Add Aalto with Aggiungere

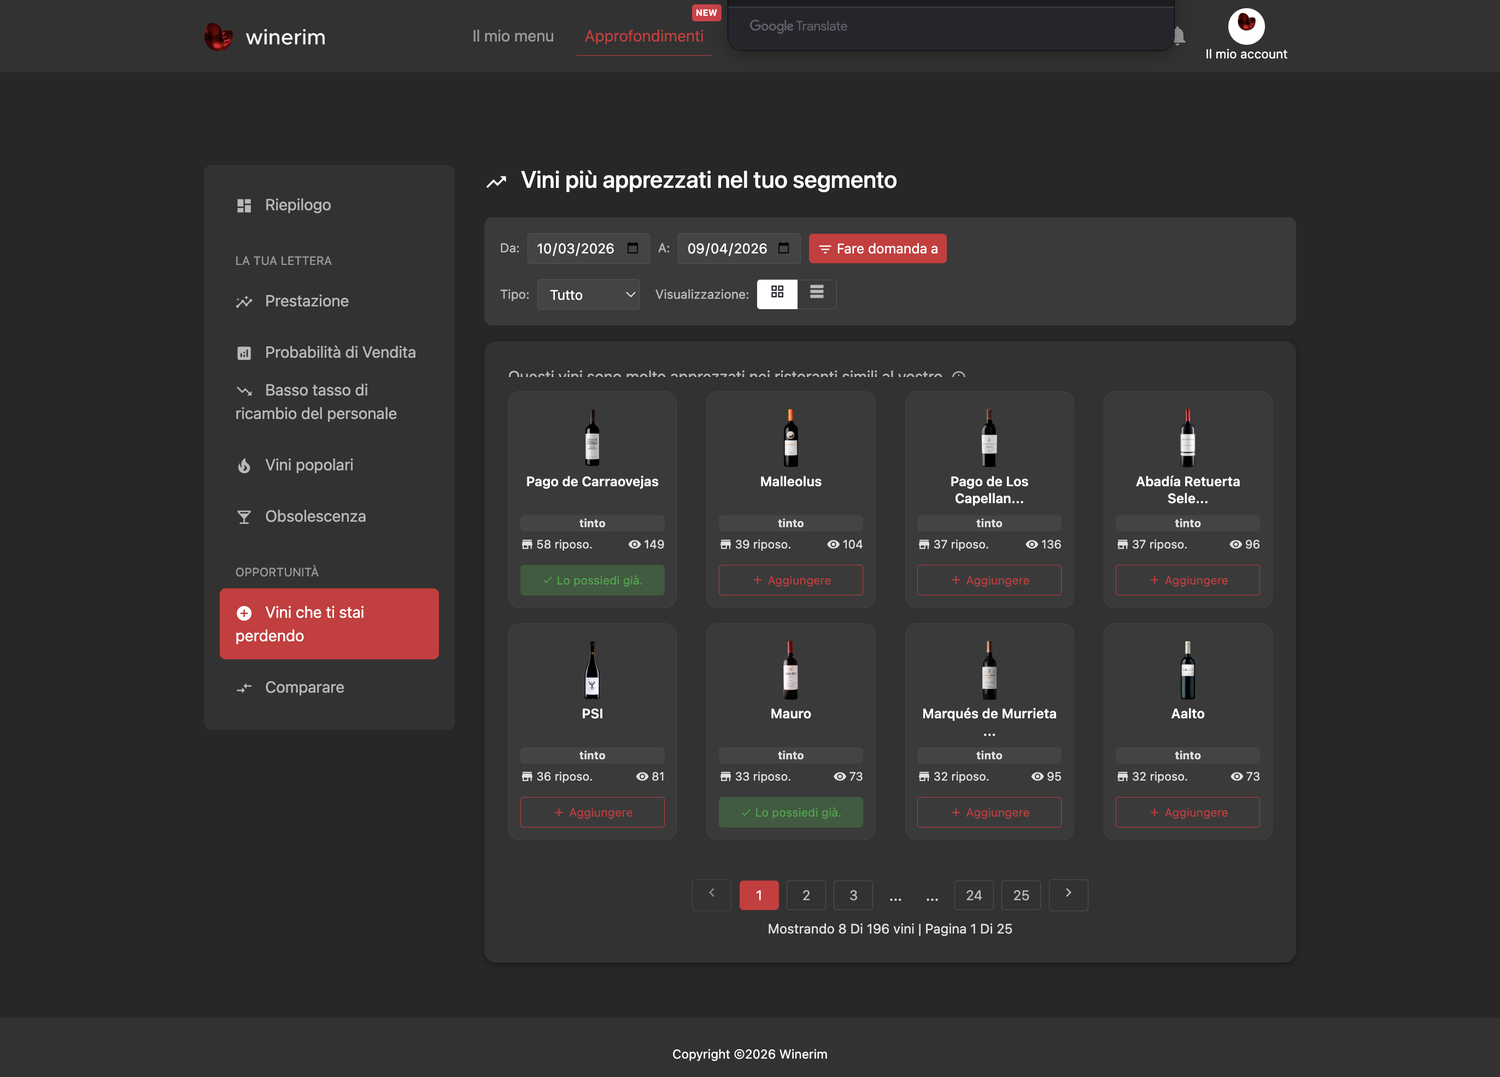pos(1188,812)
